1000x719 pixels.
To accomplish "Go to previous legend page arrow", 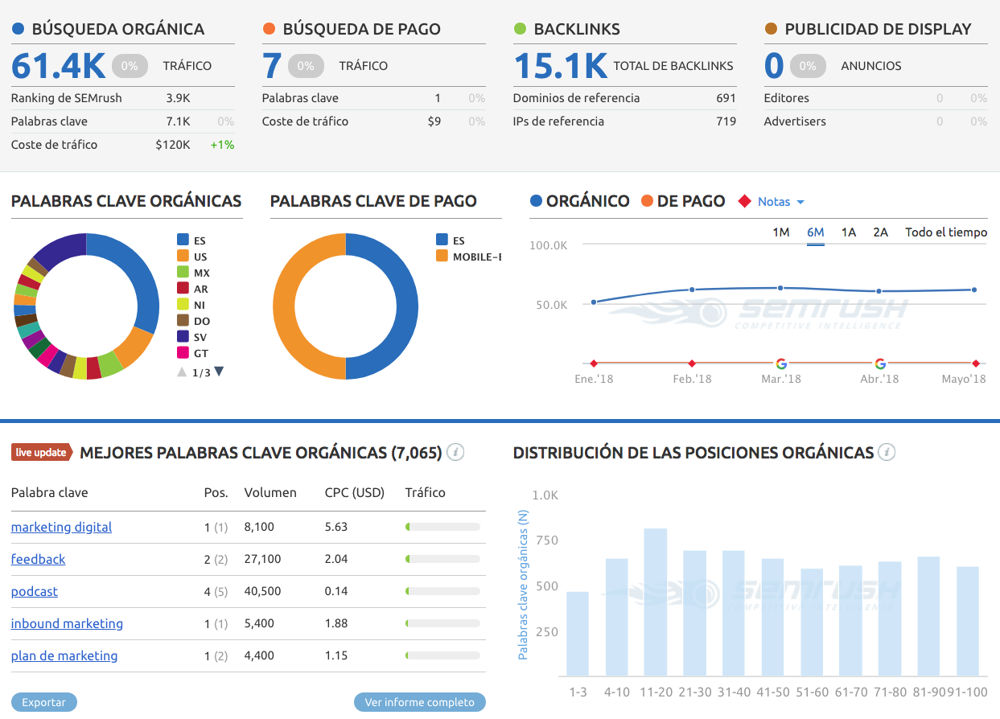I will tap(182, 372).
